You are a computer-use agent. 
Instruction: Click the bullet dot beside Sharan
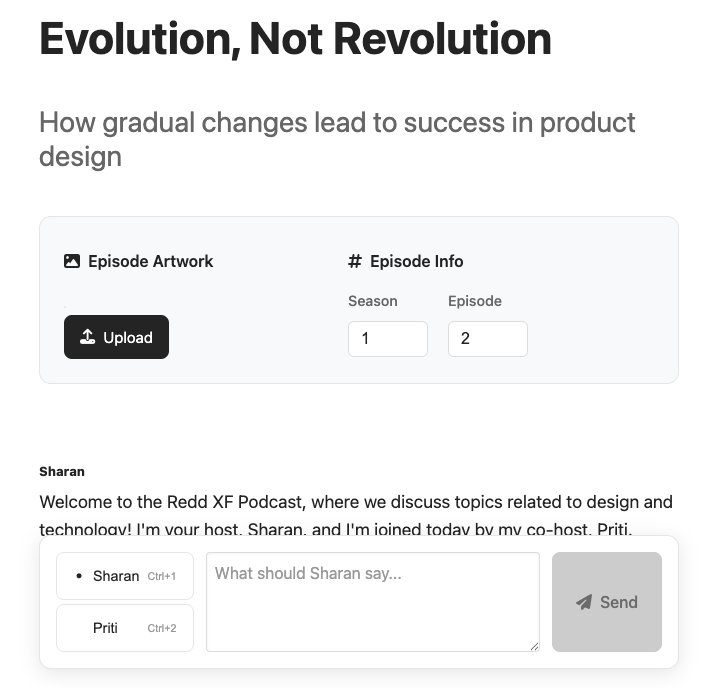tap(79, 576)
